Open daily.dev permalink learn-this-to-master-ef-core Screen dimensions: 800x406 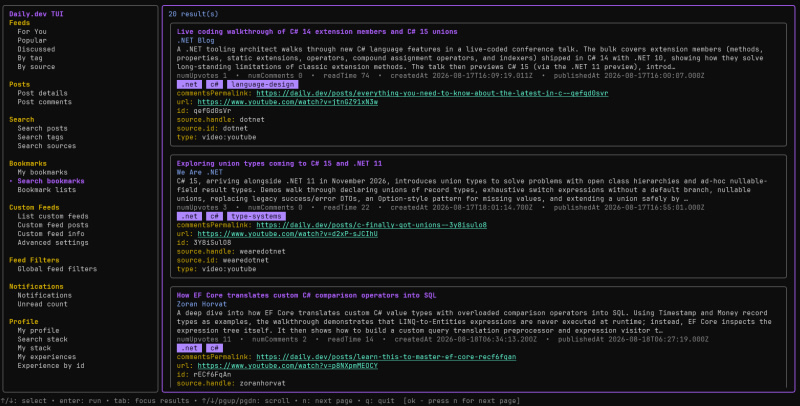coord(386,357)
